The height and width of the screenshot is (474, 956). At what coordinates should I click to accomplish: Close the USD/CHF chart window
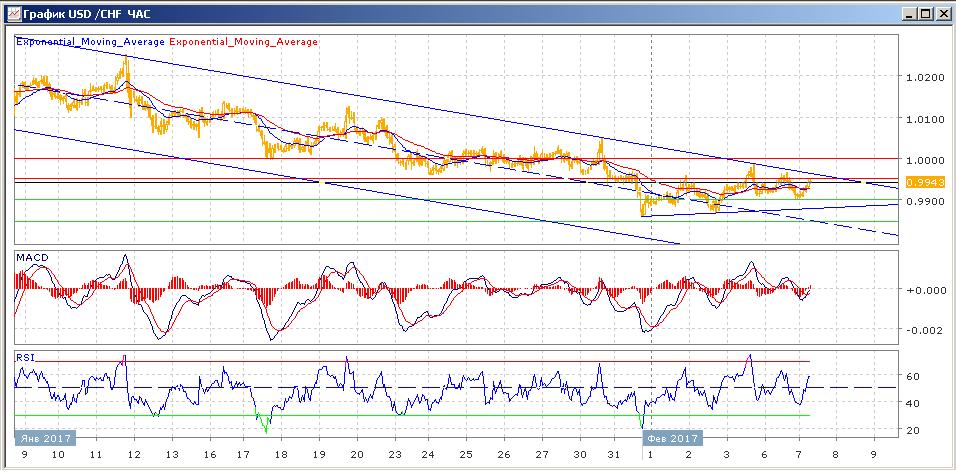942,13
